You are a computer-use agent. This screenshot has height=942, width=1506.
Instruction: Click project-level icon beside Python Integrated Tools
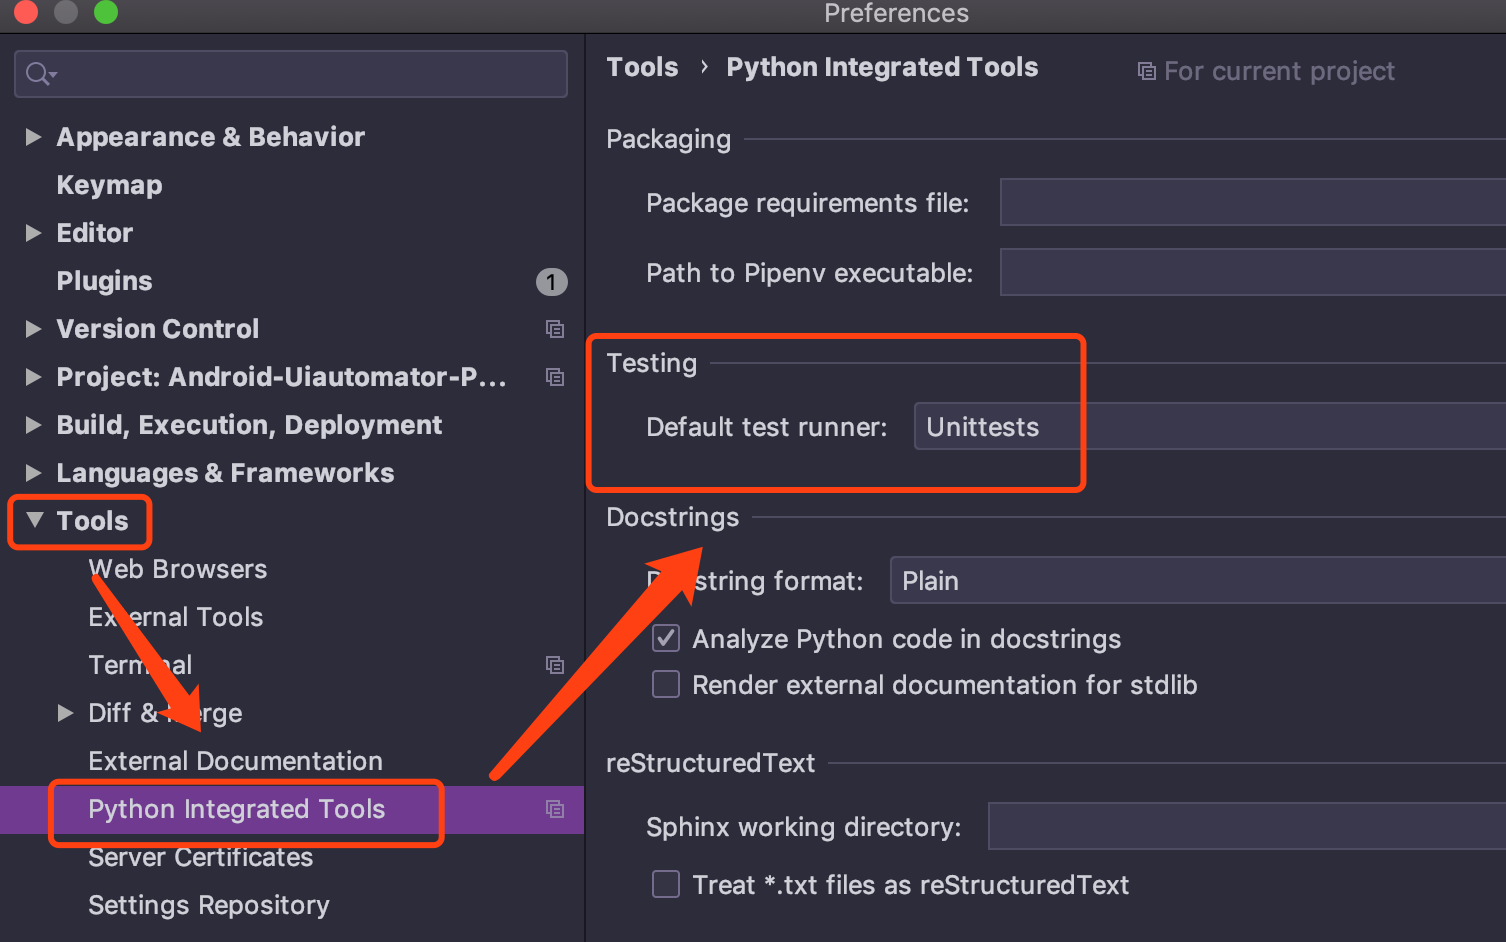click(555, 809)
